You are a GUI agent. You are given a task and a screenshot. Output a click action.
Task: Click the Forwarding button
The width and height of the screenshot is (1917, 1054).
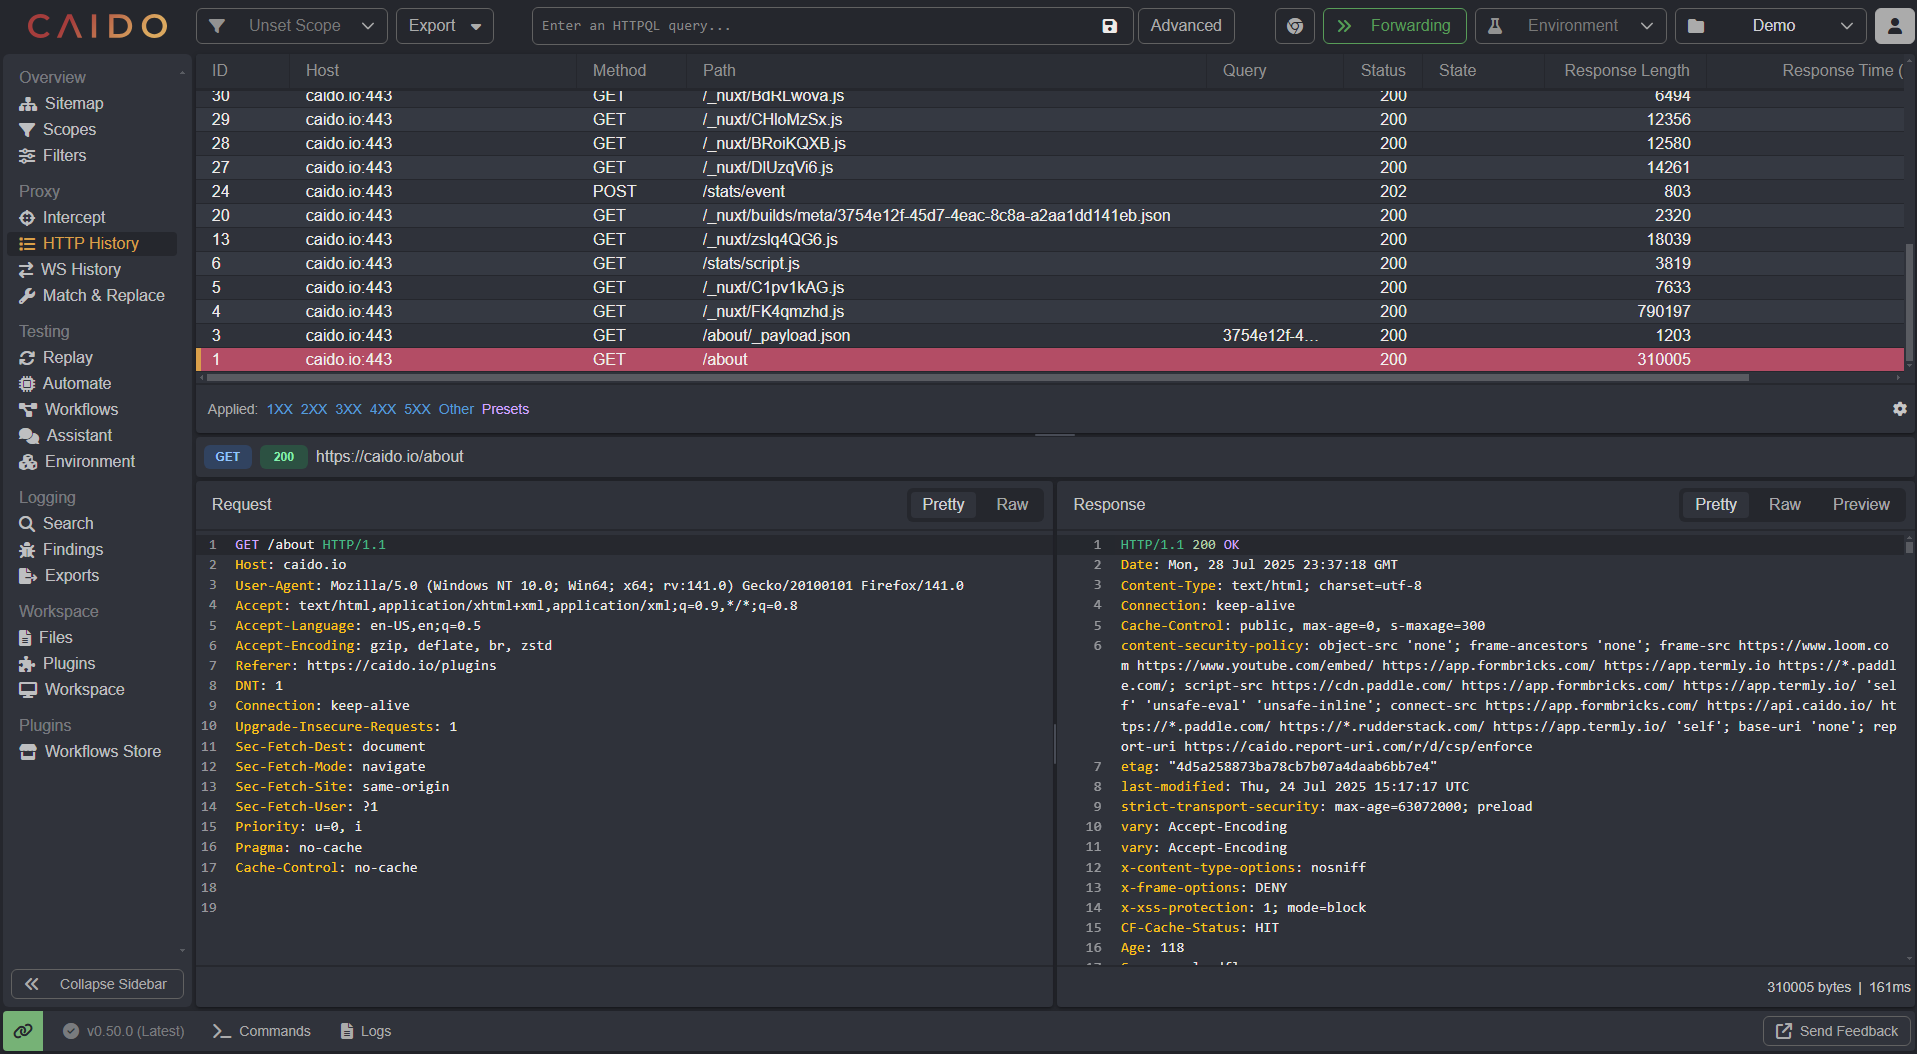(1394, 26)
